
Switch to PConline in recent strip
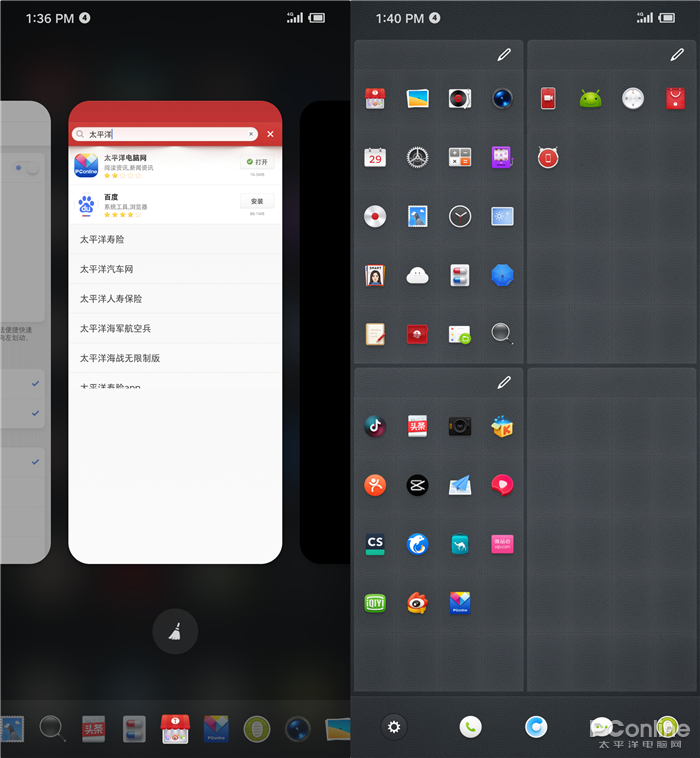coord(216,729)
